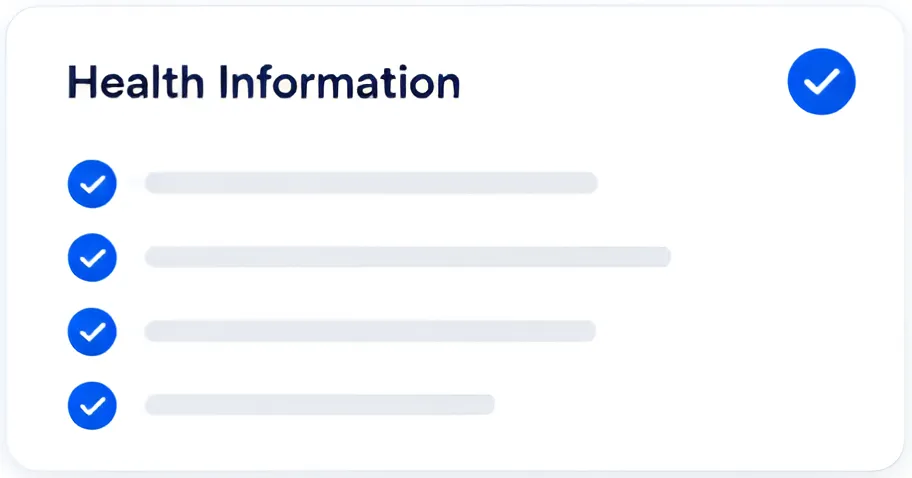Open the third gray placeholder line
Image resolution: width=912 pixels, height=478 pixels.
click(x=370, y=331)
